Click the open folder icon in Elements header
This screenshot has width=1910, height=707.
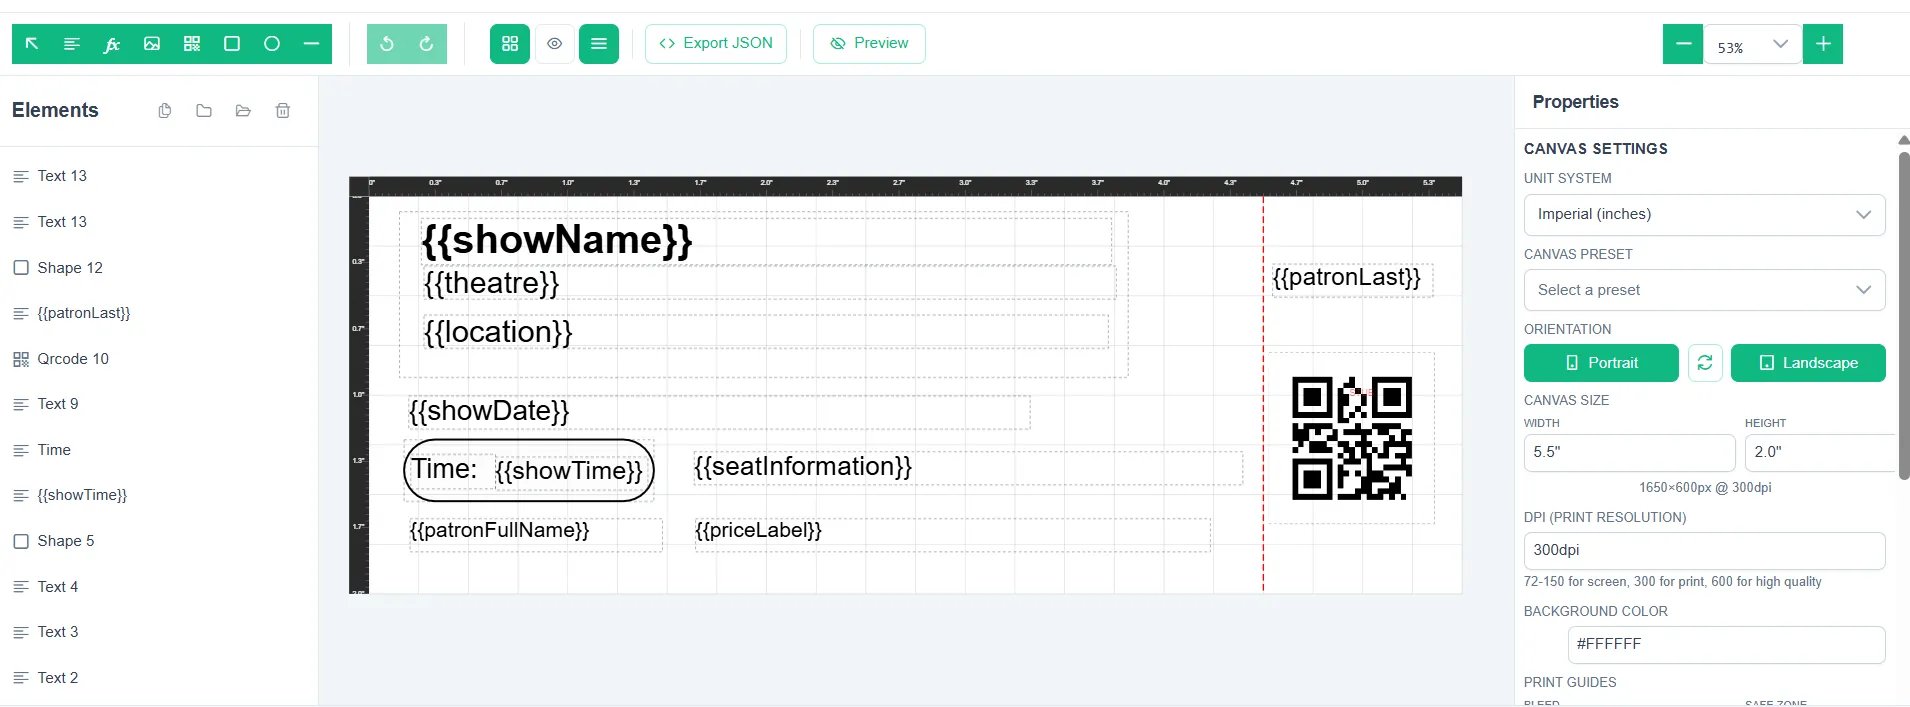click(x=243, y=111)
